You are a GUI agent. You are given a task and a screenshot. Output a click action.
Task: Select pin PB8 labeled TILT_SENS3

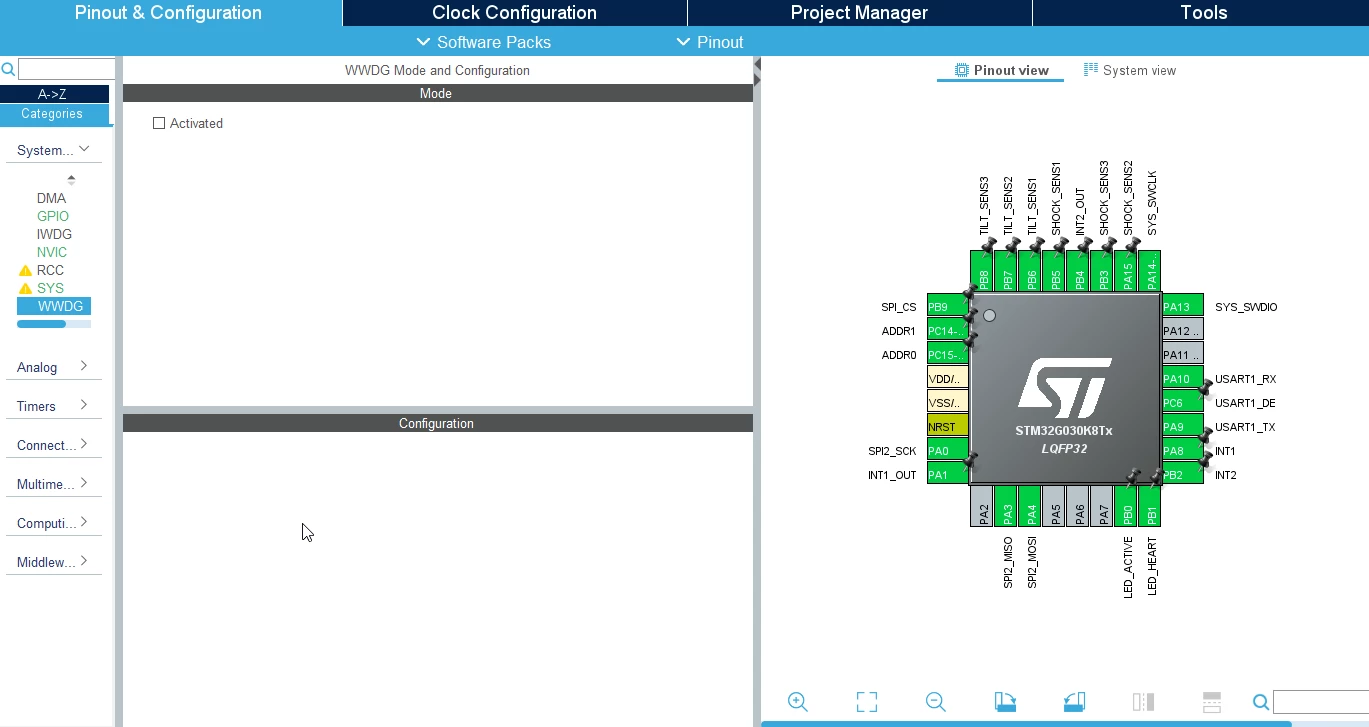click(x=982, y=271)
